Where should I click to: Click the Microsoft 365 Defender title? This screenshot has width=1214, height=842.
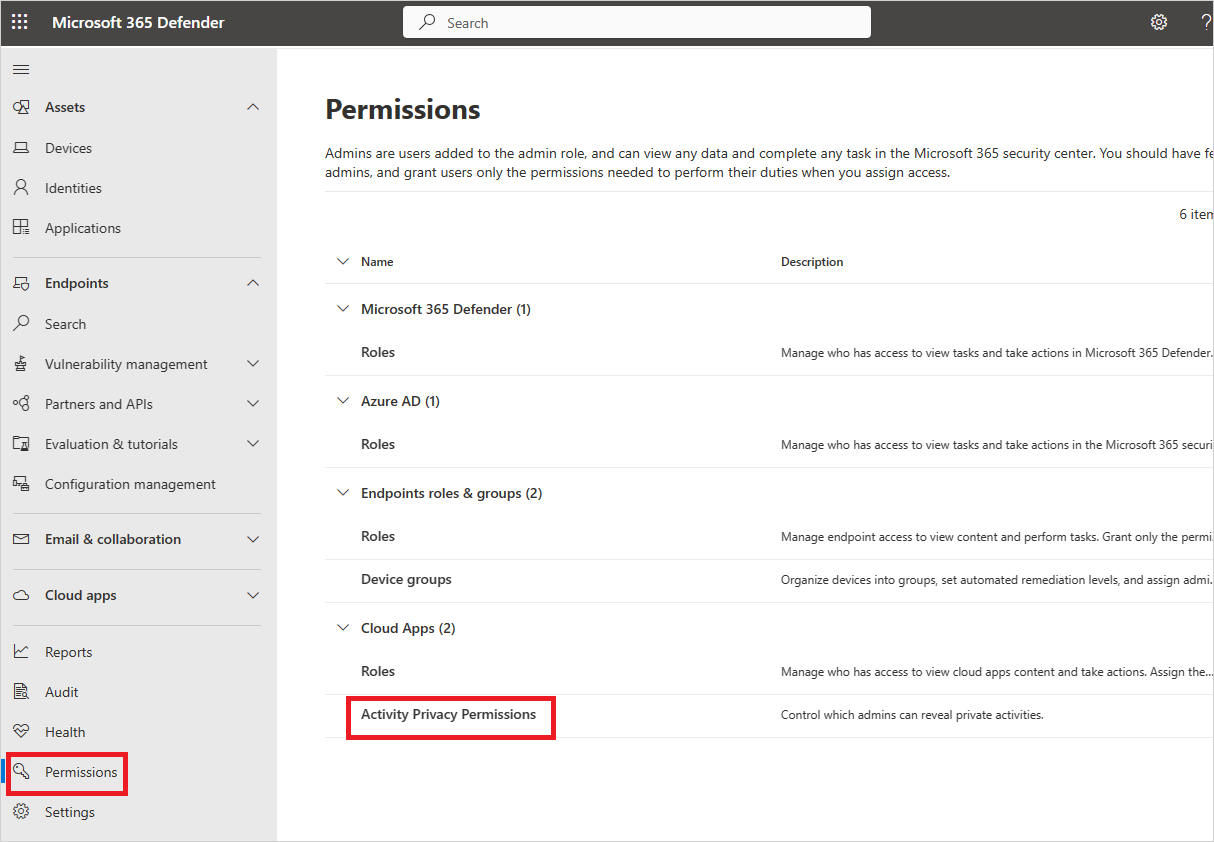click(x=138, y=22)
